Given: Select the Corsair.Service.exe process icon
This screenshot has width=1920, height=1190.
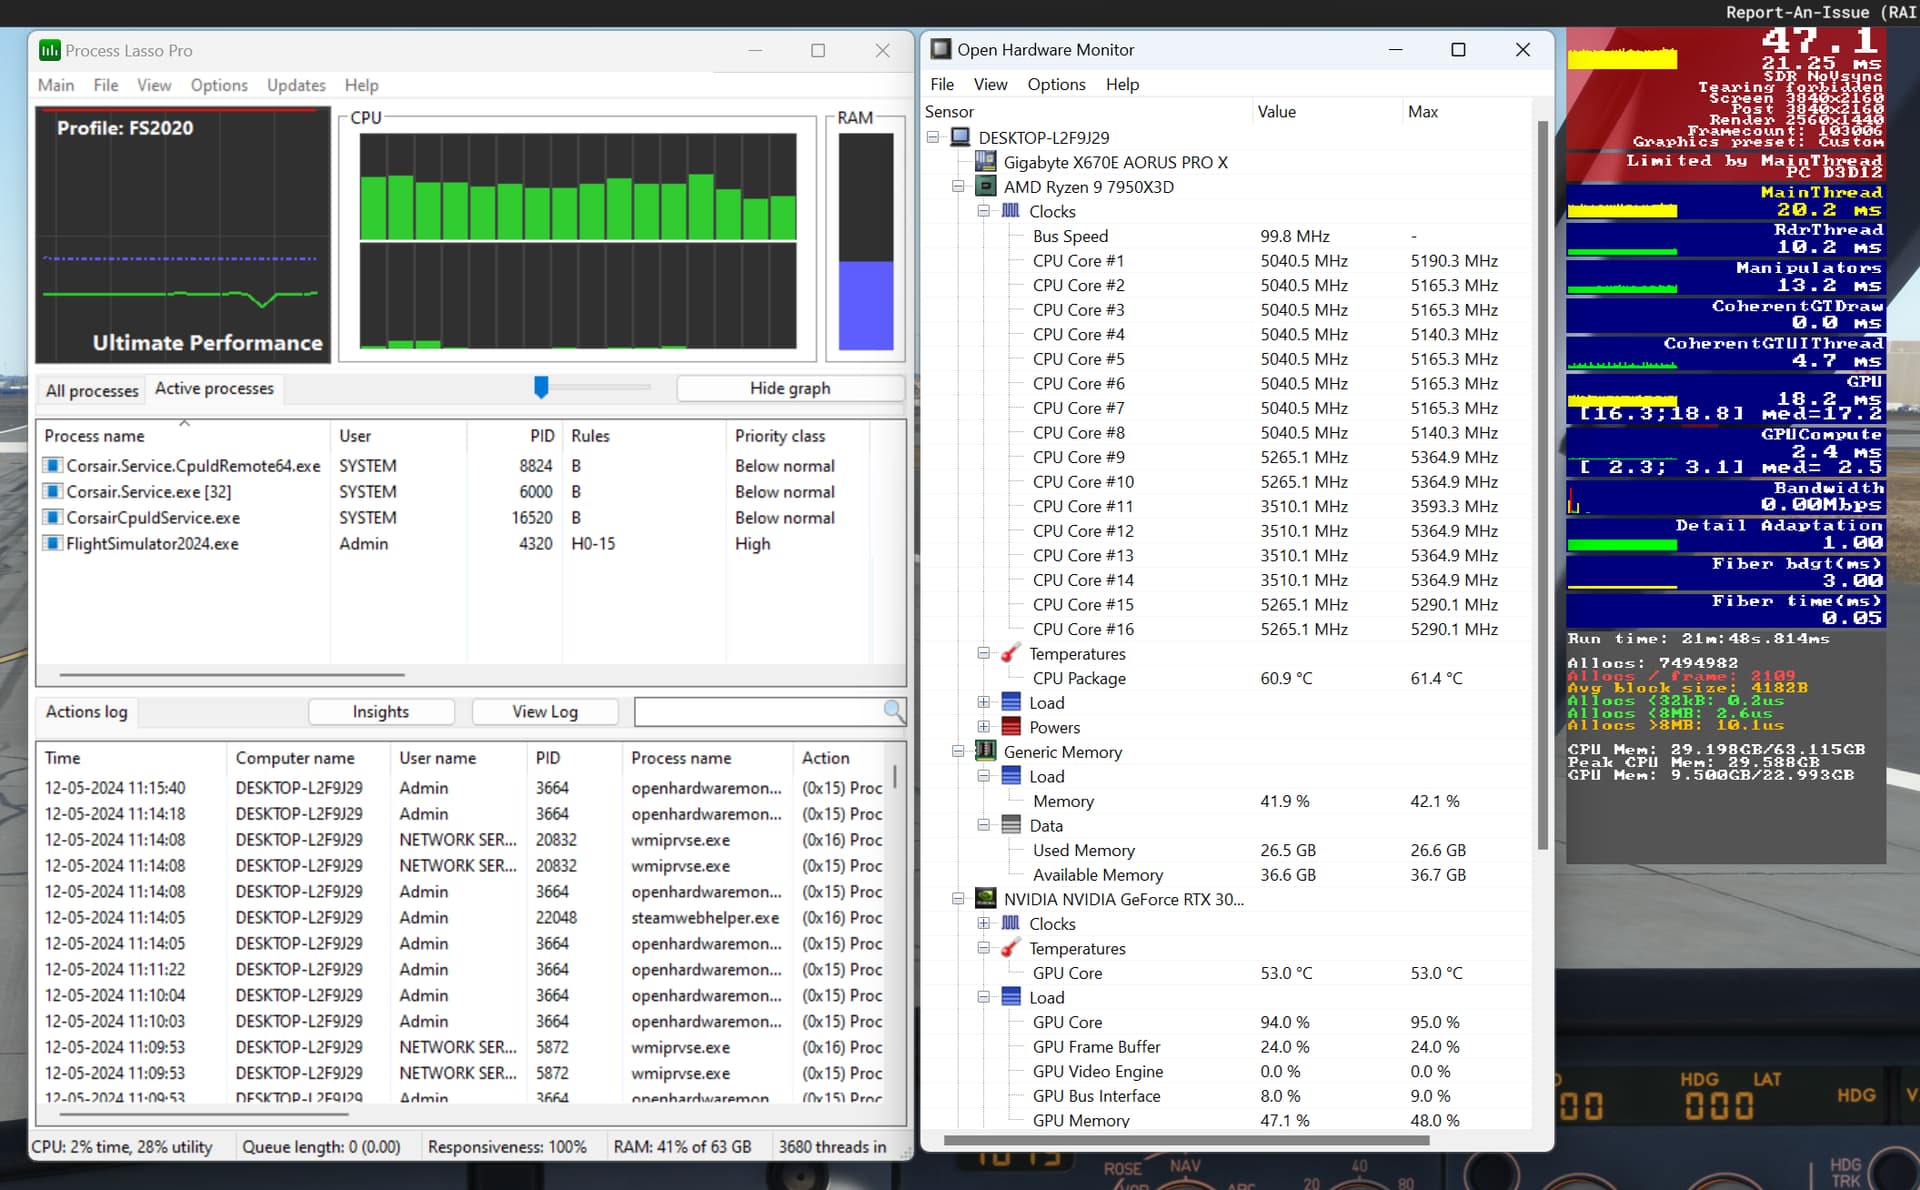Looking at the screenshot, I should (x=53, y=491).
